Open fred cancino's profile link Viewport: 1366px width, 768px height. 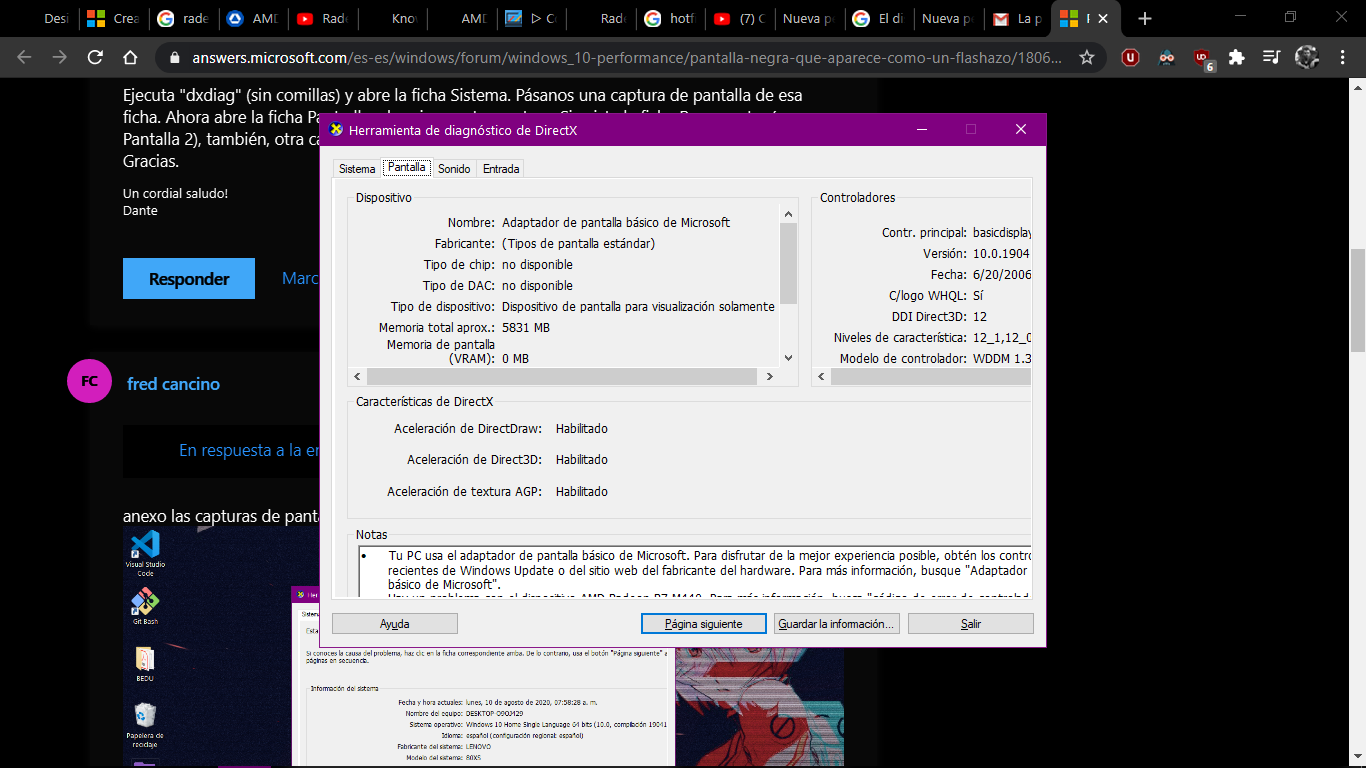tap(173, 384)
